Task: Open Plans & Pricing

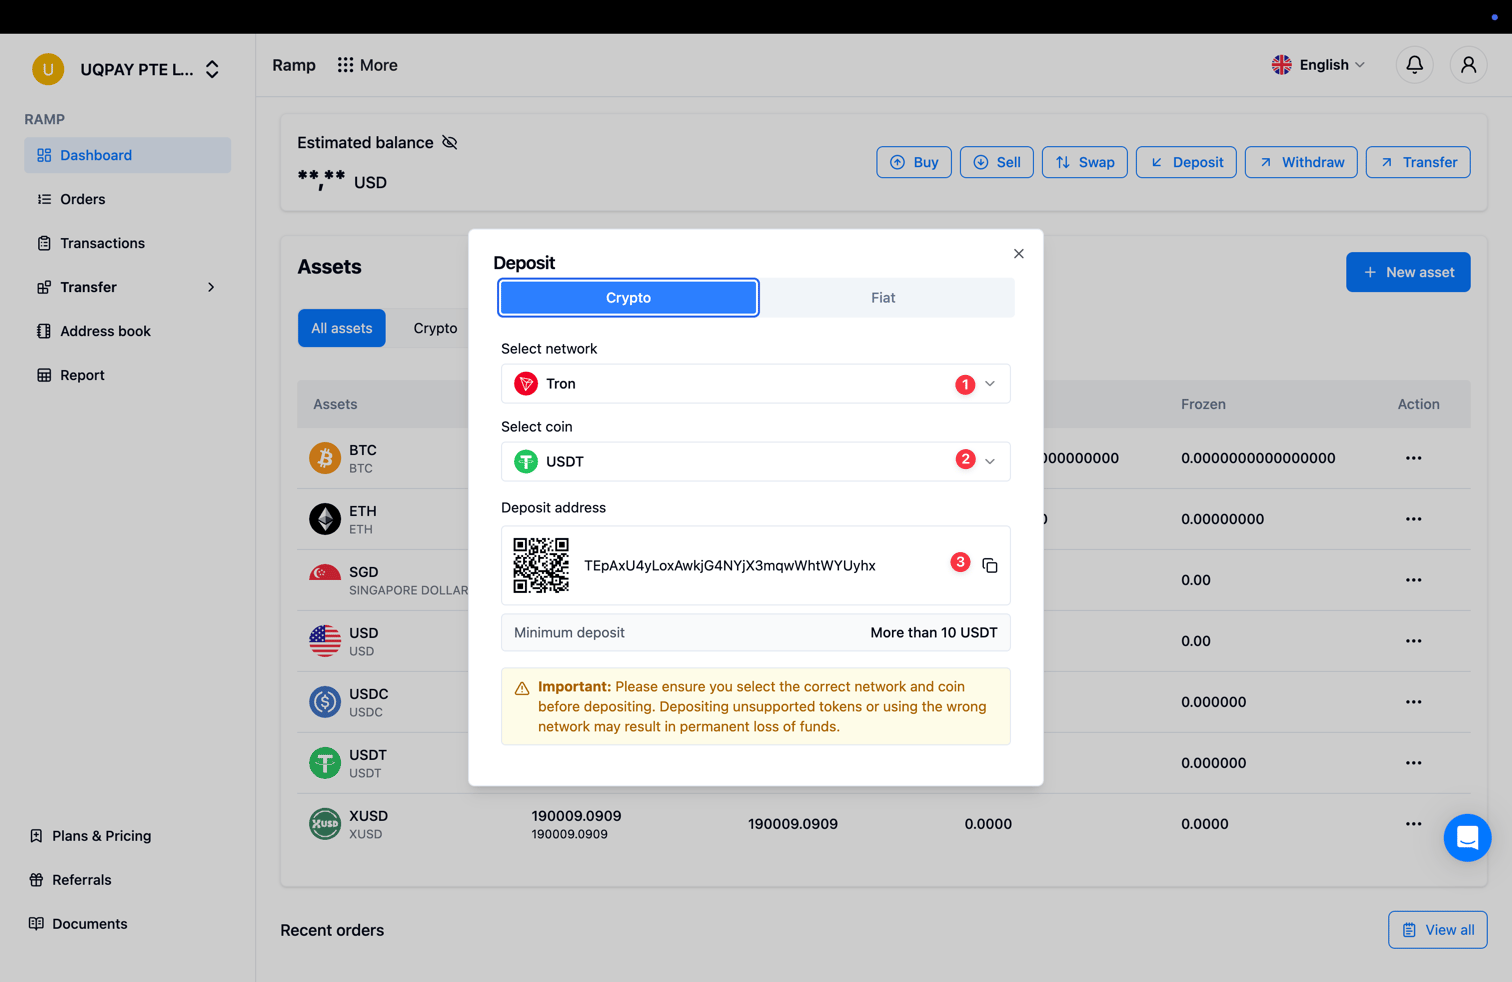Action: point(91,836)
